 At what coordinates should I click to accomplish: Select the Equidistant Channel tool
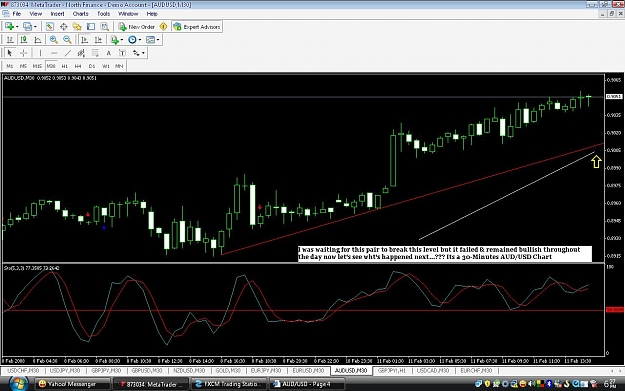tap(81, 53)
